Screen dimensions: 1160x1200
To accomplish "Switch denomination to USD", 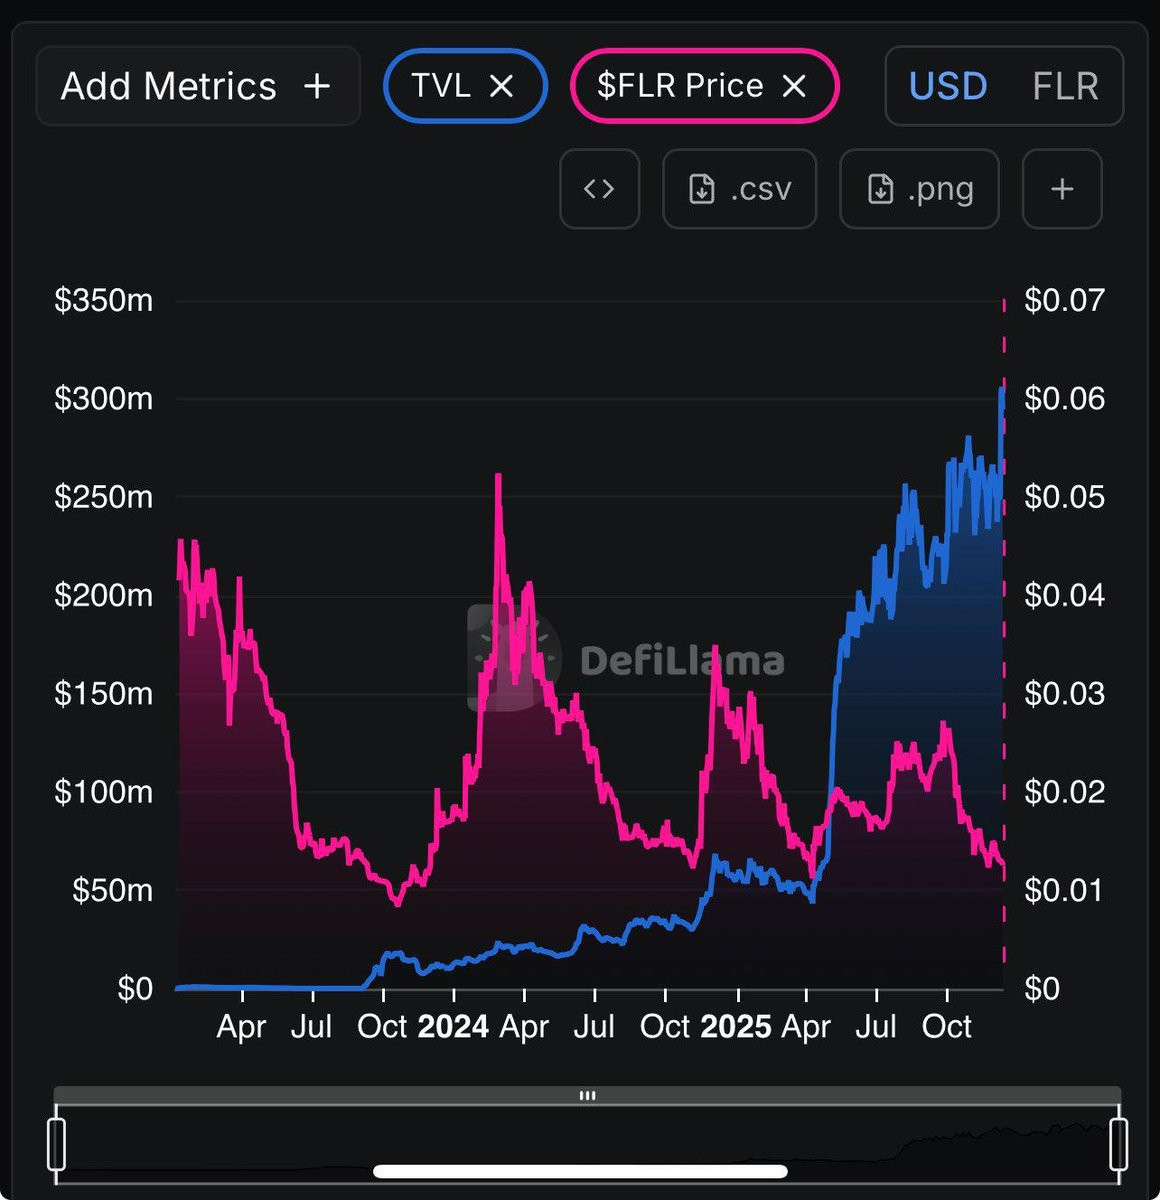I will (x=948, y=86).
